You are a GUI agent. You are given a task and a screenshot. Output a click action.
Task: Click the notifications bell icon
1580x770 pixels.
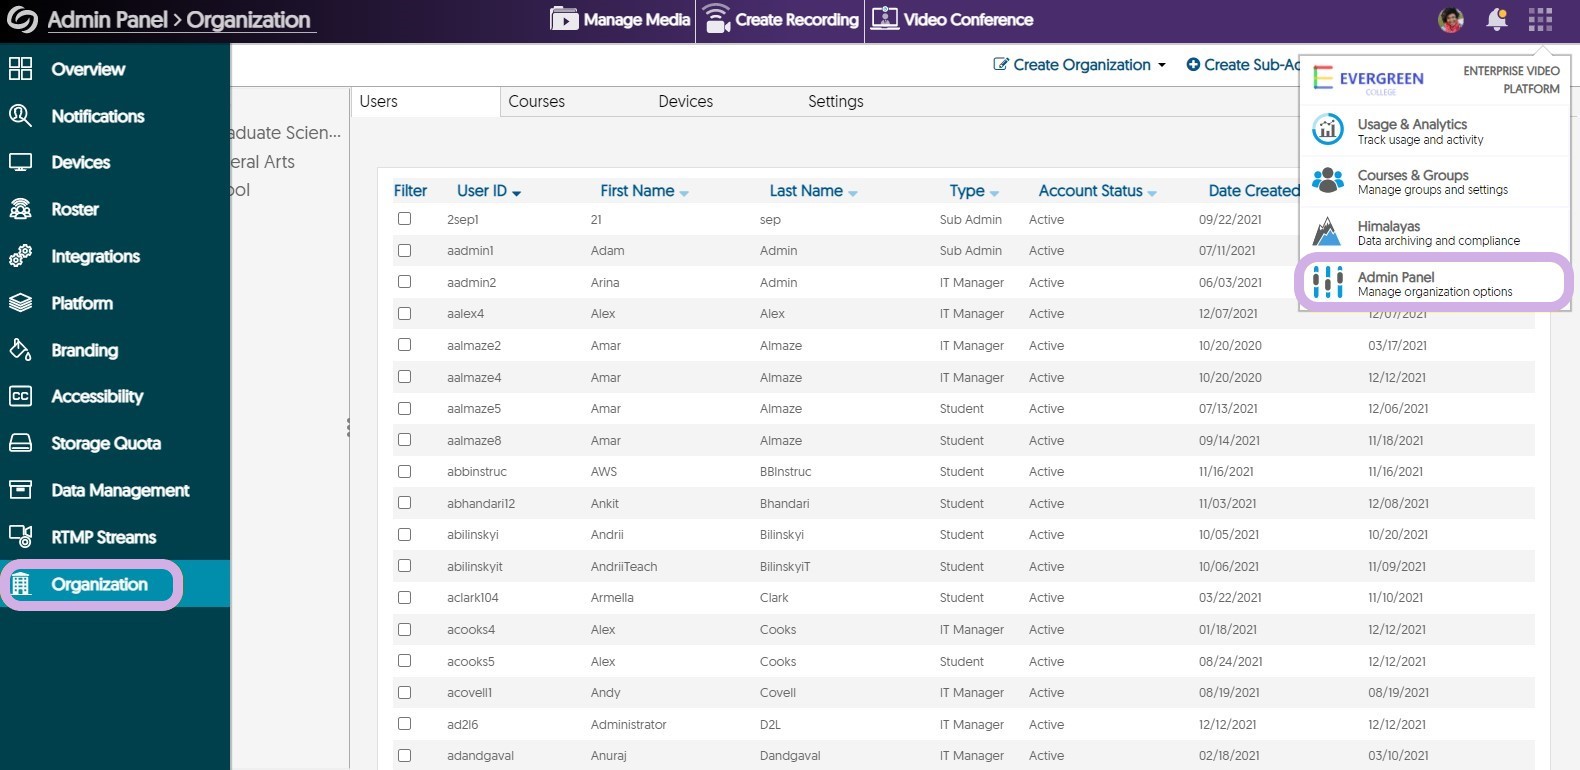pos(1496,19)
